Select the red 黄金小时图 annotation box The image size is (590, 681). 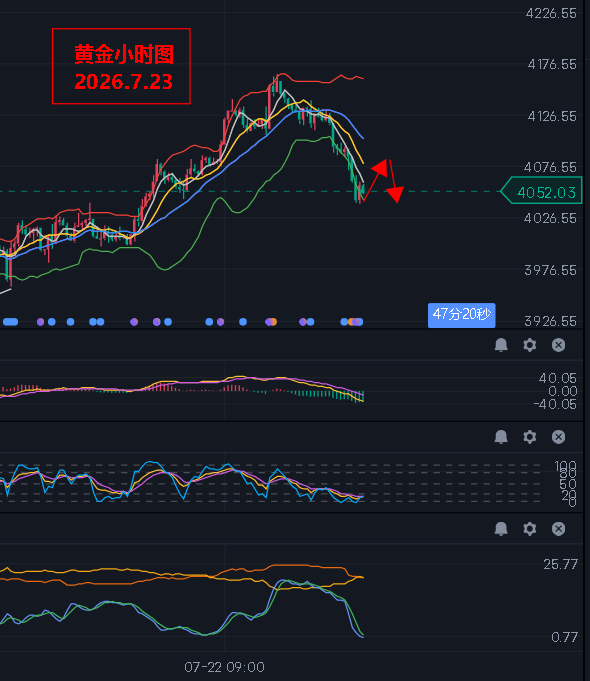[121, 66]
